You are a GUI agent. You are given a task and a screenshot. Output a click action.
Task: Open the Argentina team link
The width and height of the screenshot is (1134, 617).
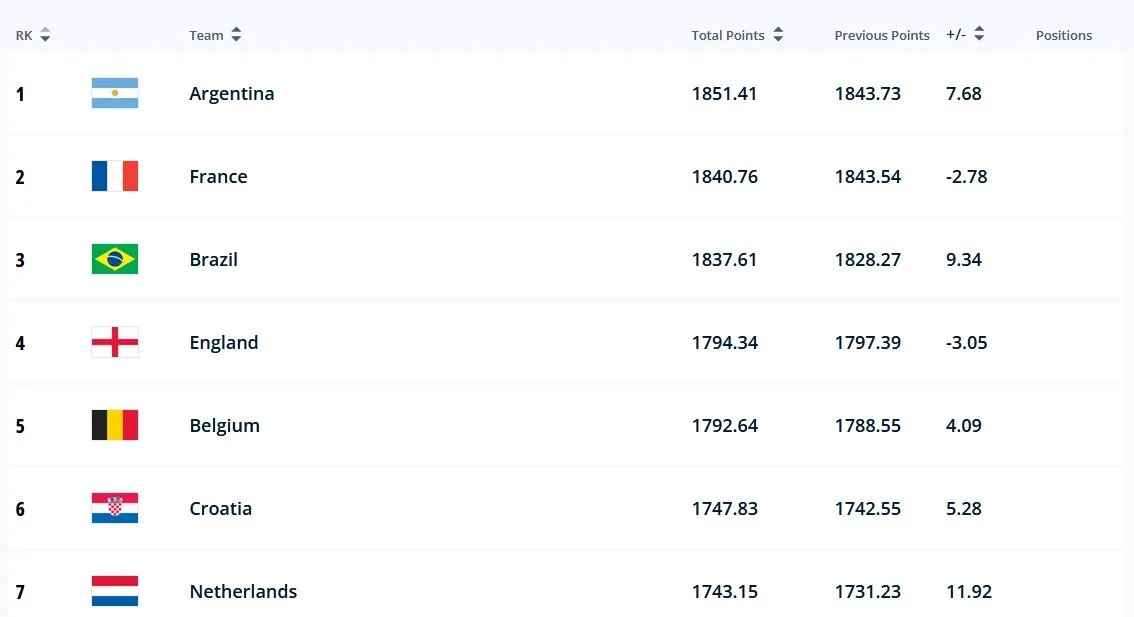tap(231, 93)
